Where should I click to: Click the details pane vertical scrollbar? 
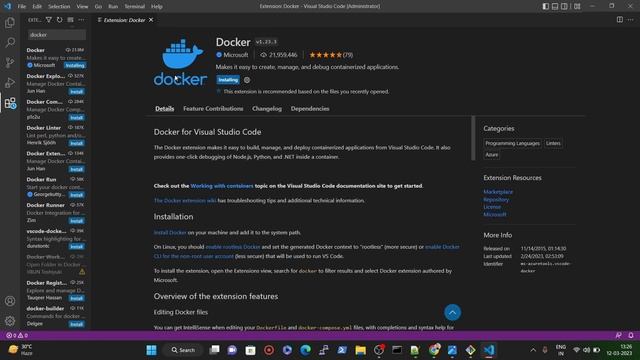[x=473, y=138]
